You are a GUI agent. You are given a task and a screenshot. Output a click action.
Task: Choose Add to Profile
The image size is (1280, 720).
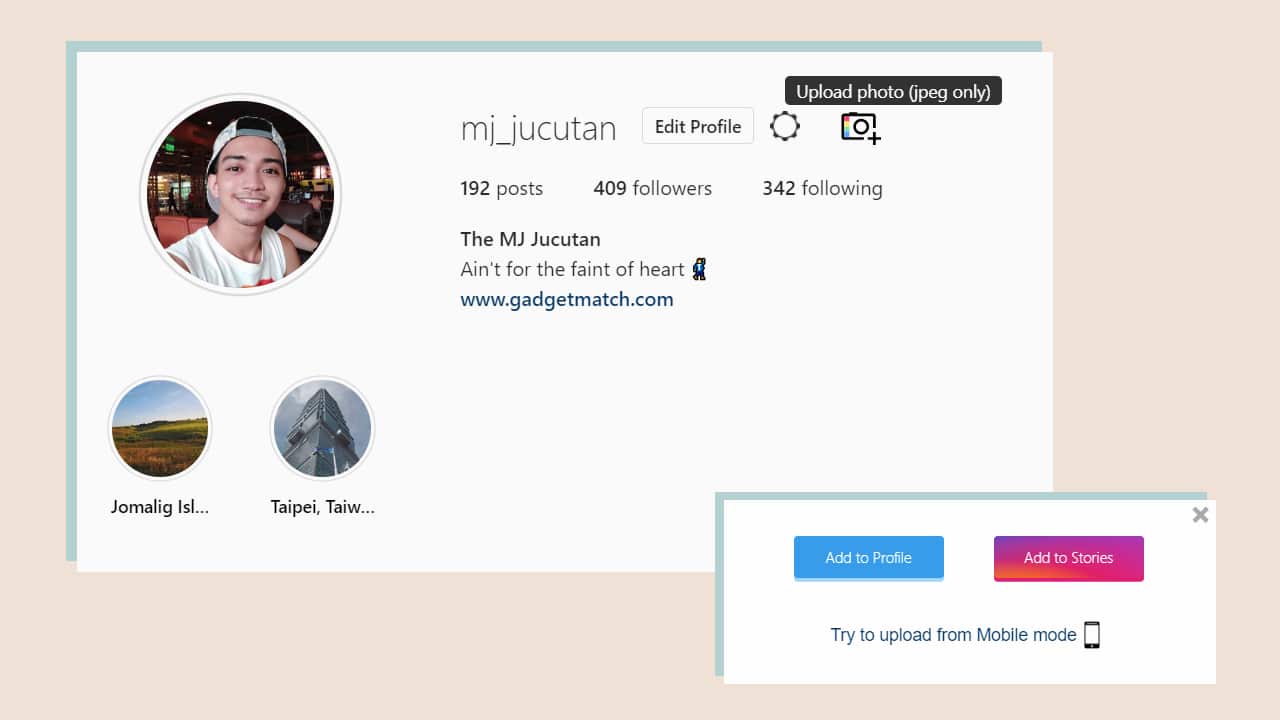868,558
